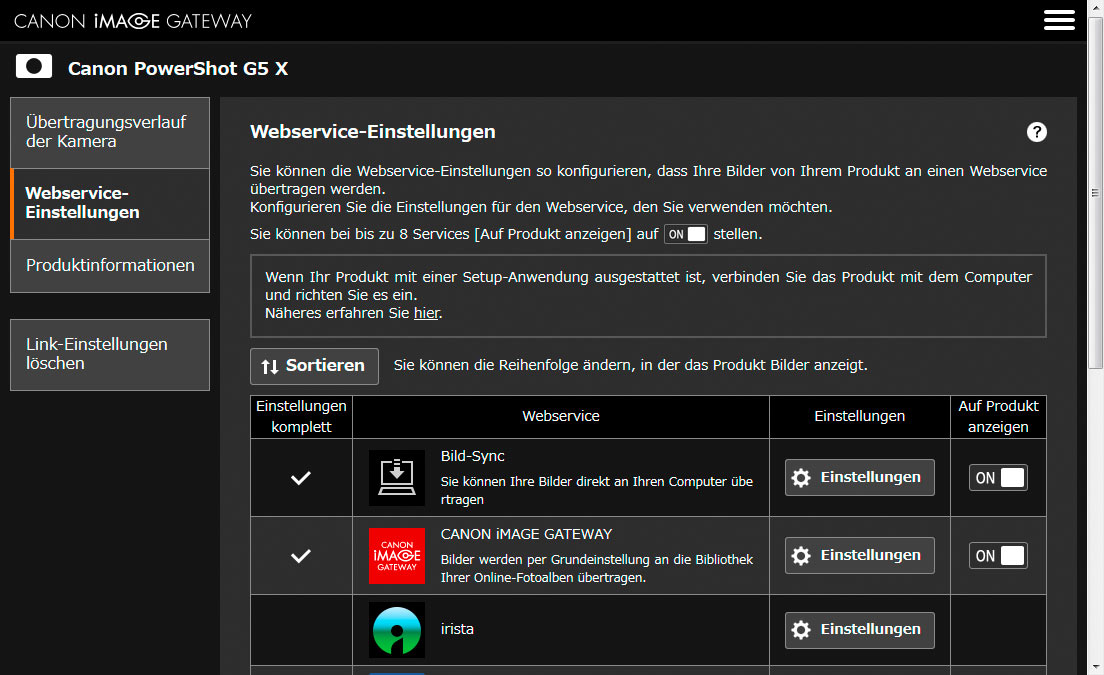The height and width of the screenshot is (675, 1104).
Task: Click the green irista service icon
Action: [397, 630]
